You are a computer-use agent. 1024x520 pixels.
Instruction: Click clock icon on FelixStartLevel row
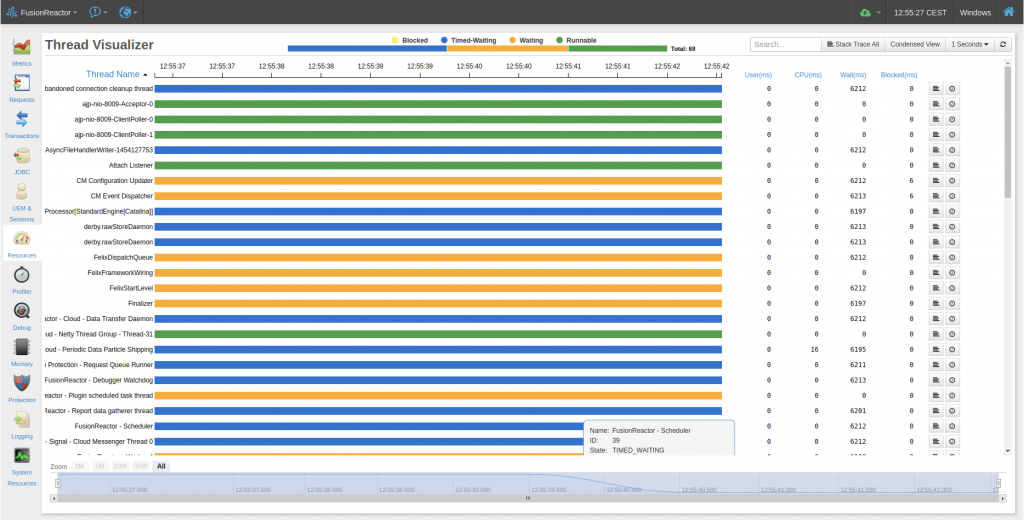(952, 288)
